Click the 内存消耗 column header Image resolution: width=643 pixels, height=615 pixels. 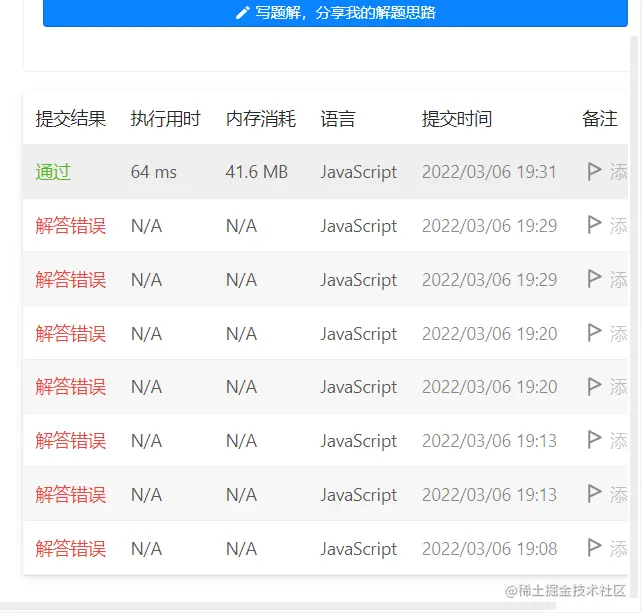pyautogui.click(x=261, y=119)
